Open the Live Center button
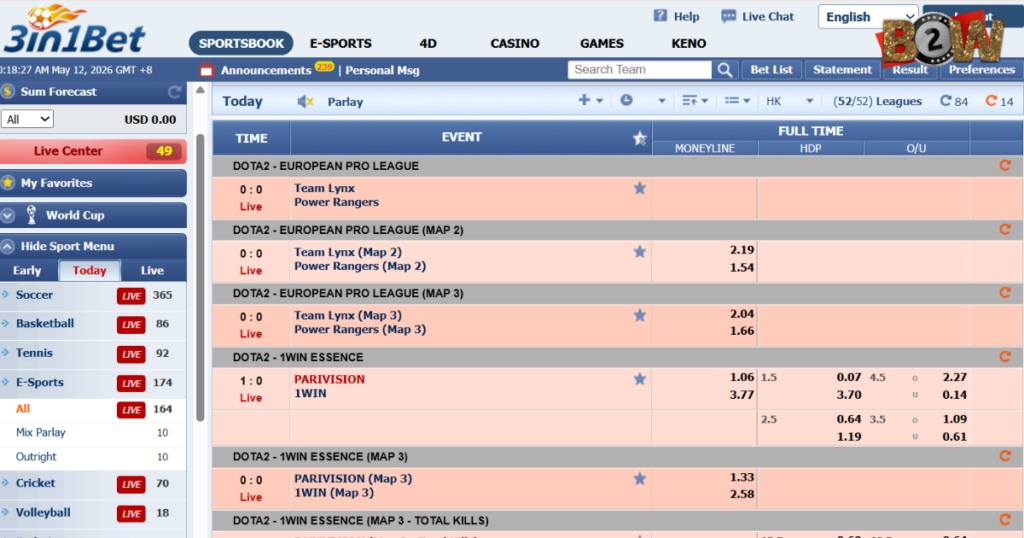This screenshot has height=538, width=1024. [93, 151]
